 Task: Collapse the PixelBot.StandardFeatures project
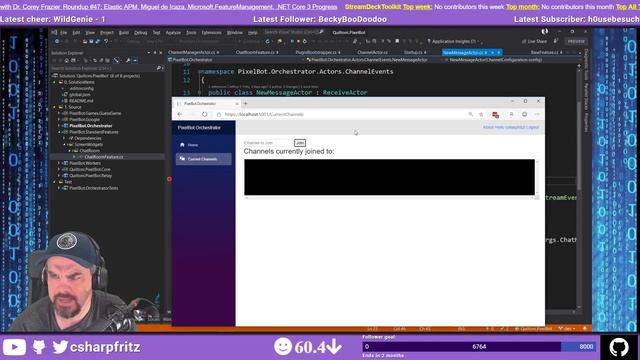59,132
